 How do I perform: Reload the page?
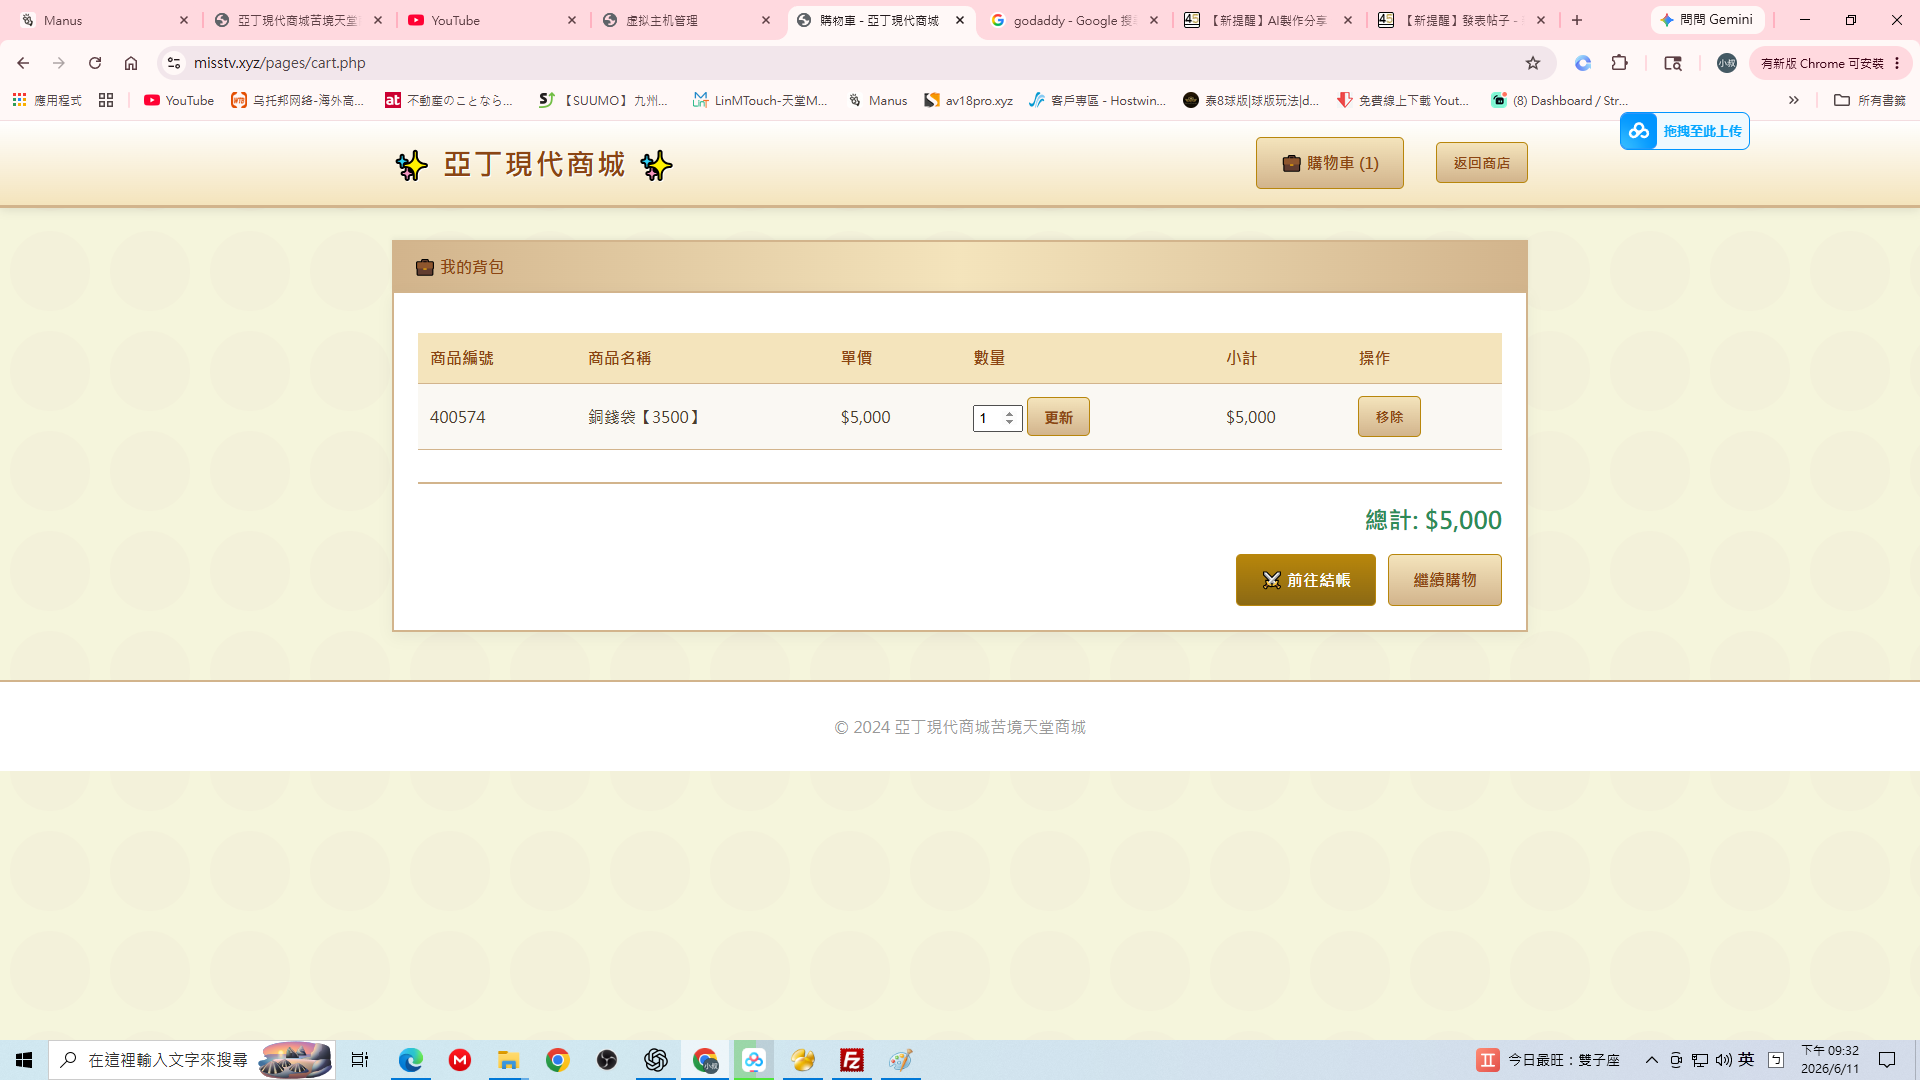point(95,63)
